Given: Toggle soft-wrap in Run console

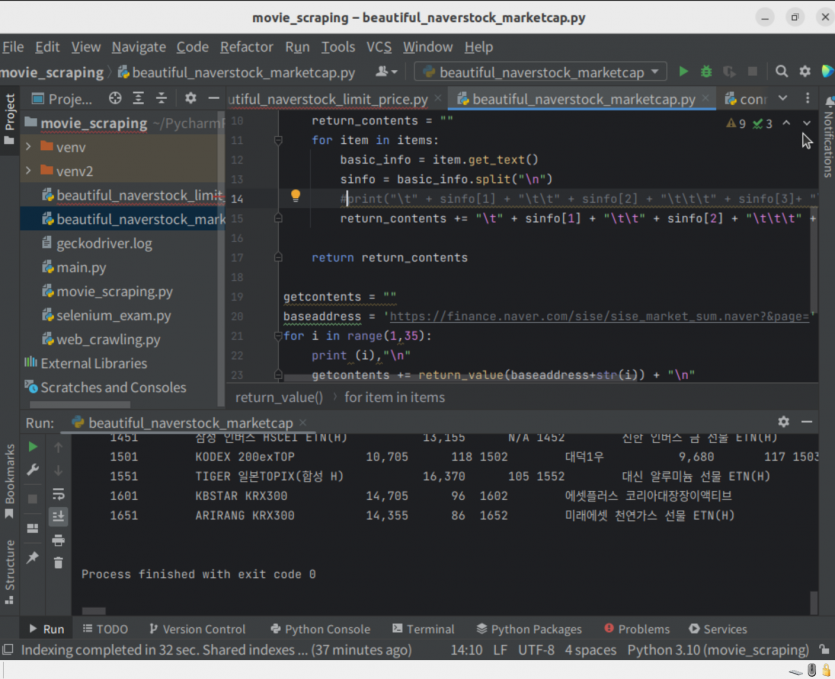Looking at the screenshot, I should point(58,494).
